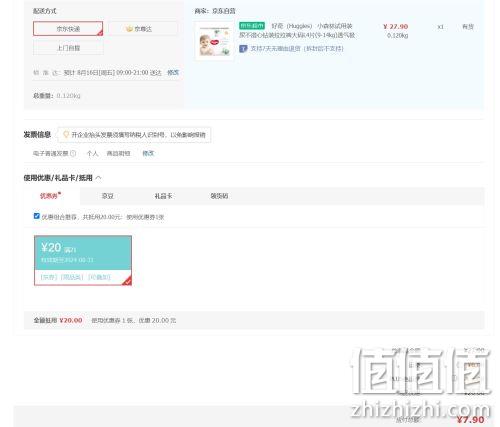Click 修改 link for invoice info

click(148, 153)
